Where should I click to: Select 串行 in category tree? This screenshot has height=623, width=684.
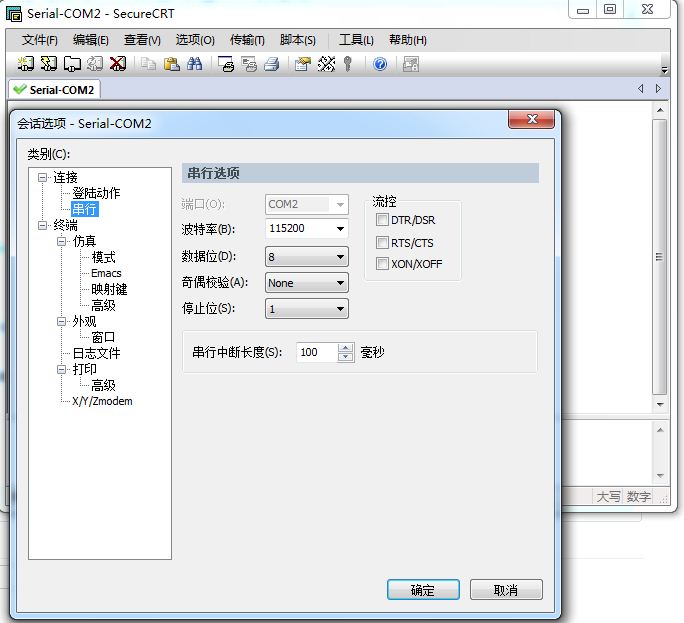point(85,209)
